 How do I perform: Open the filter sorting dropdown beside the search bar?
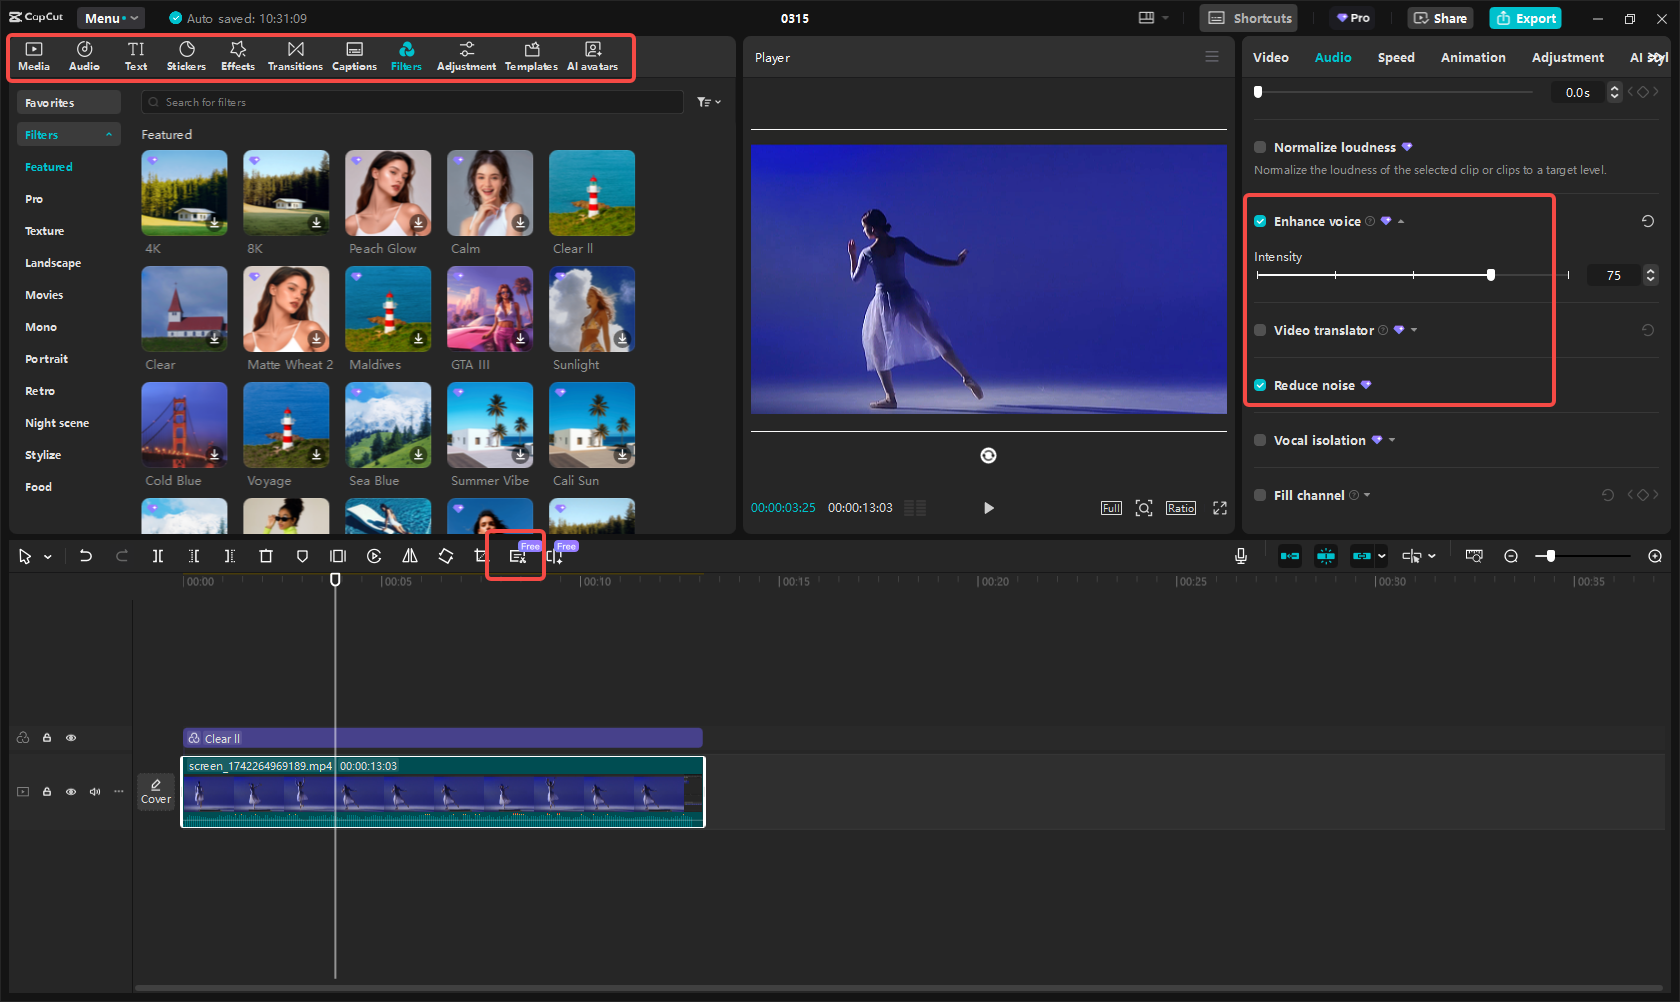coord(708,101)
